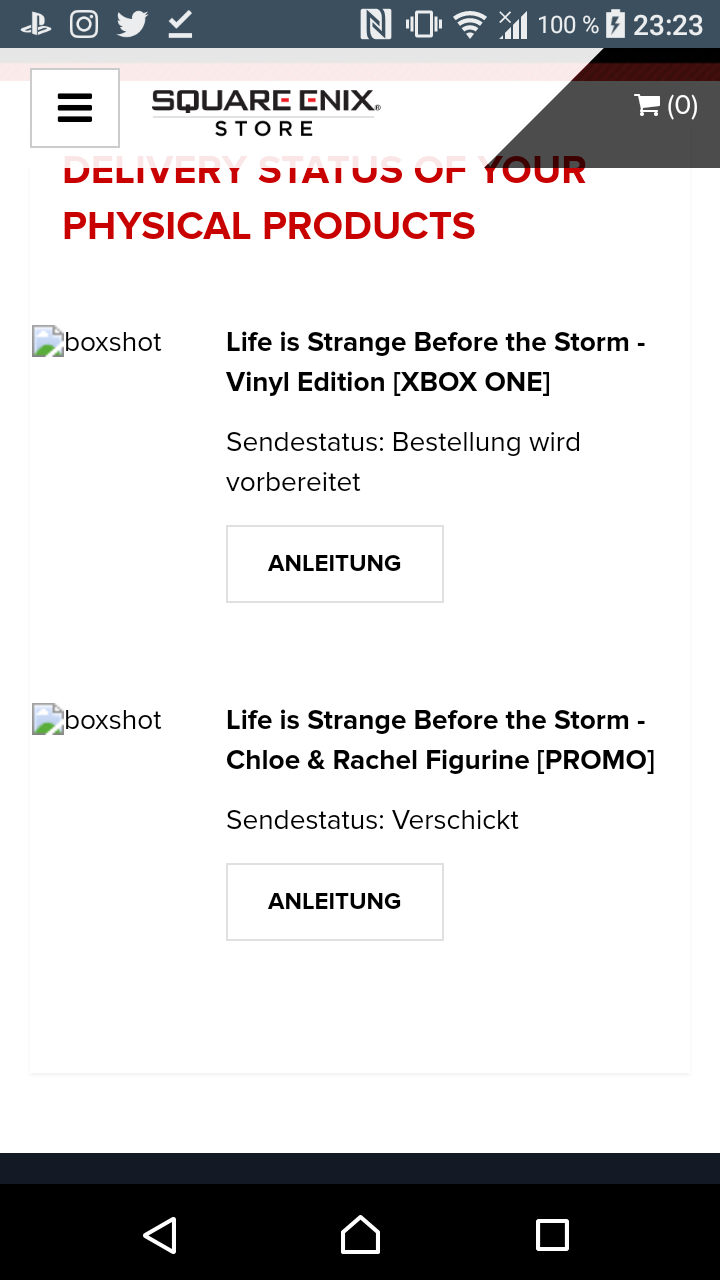Open the hamburger navigation menu
This screenshot has width=720, height=1280.
click(75, 108)
